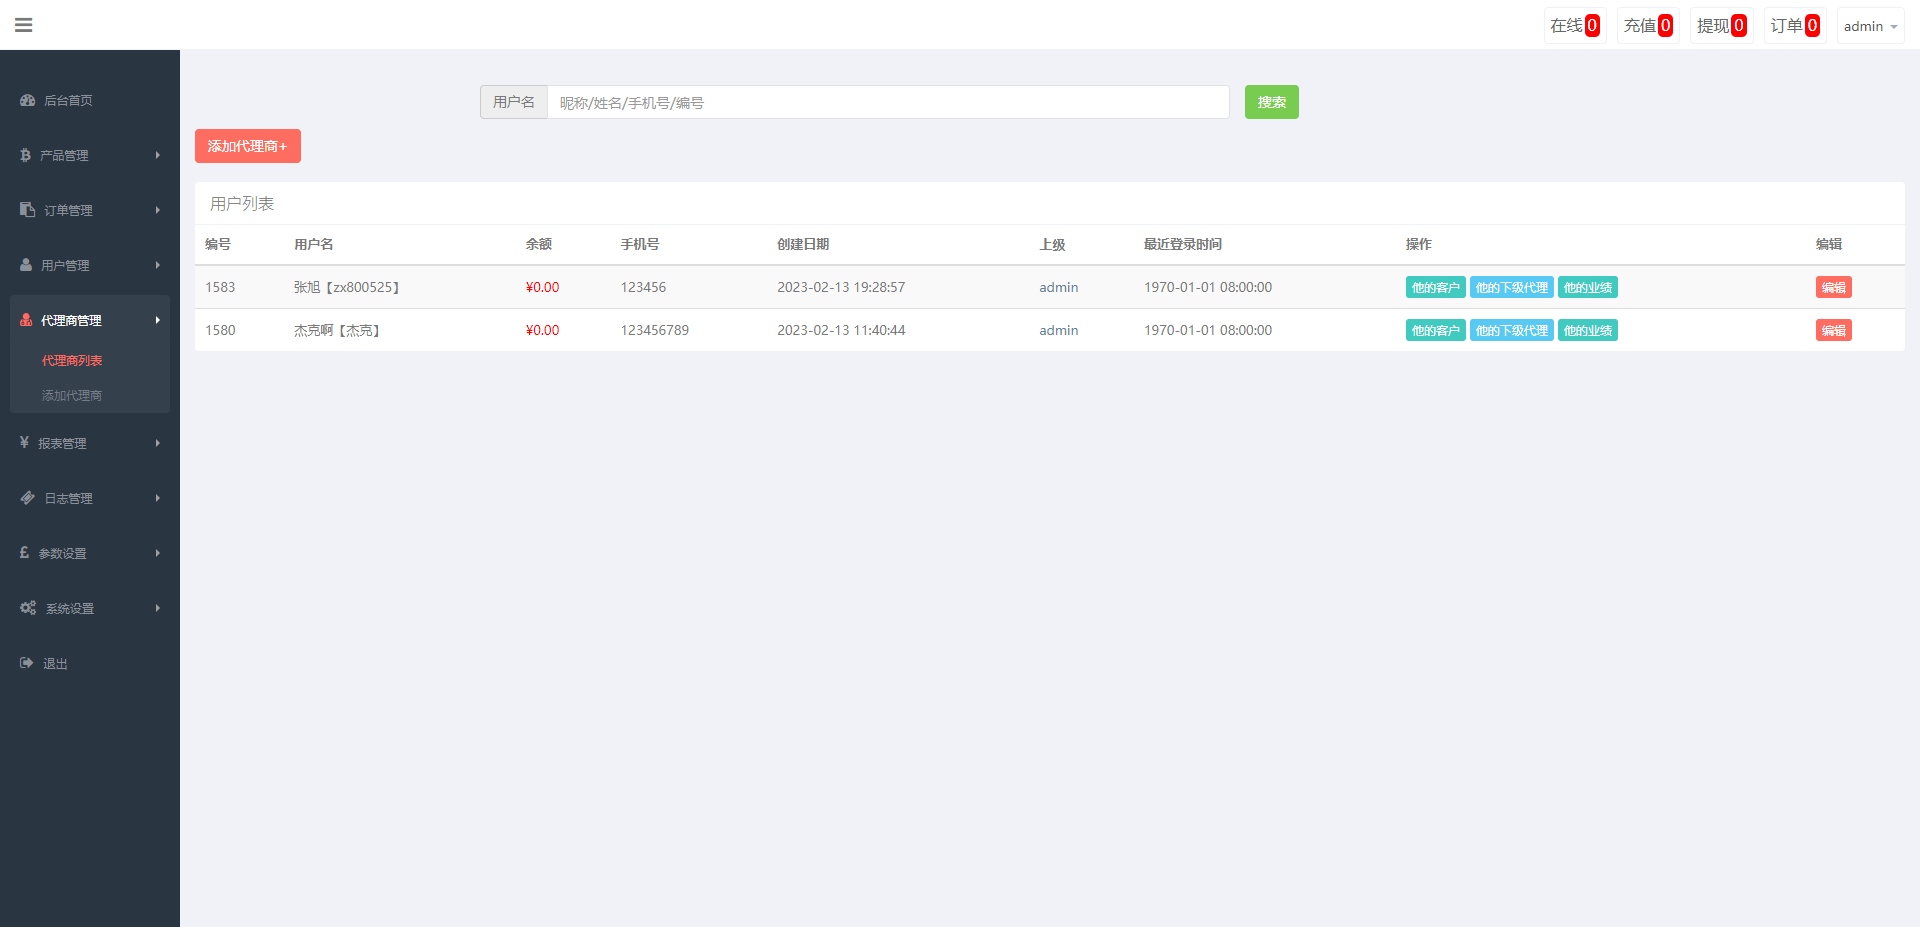Click the gears icon for 系统设置

28,608
